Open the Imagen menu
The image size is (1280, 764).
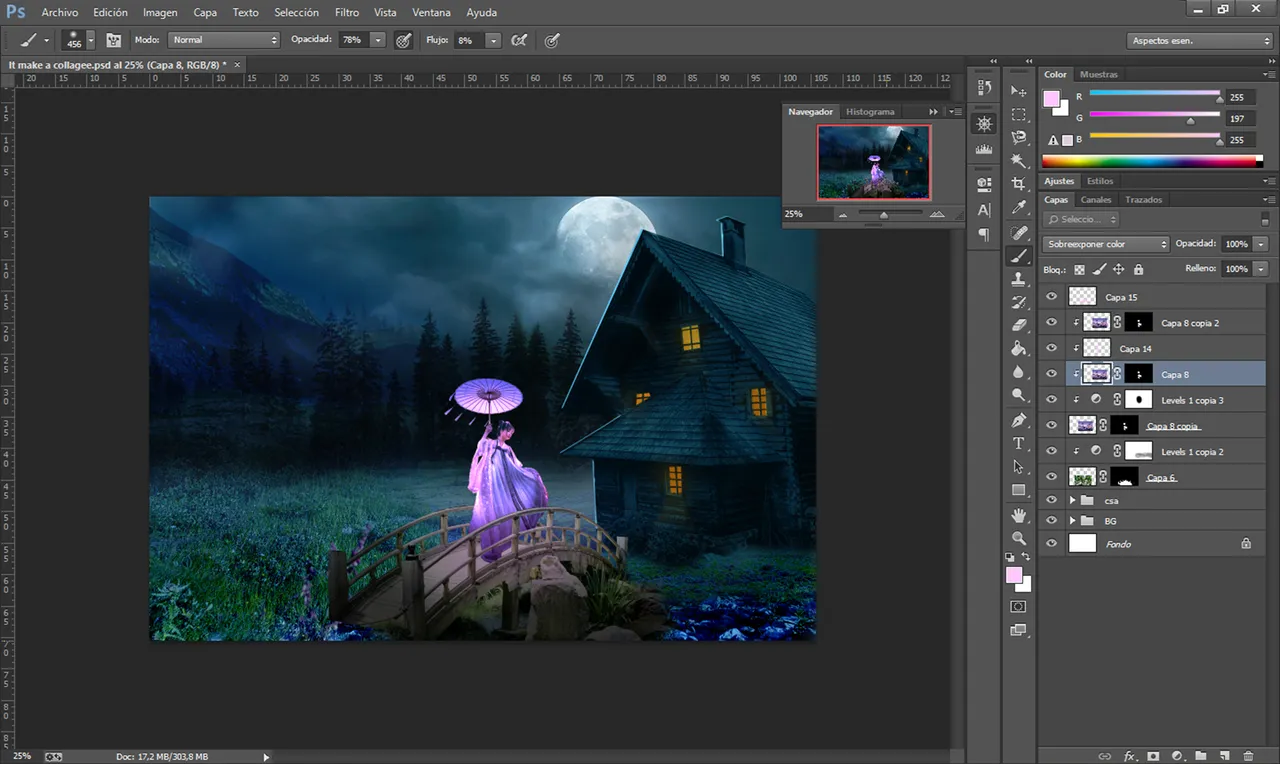[160, 13]
